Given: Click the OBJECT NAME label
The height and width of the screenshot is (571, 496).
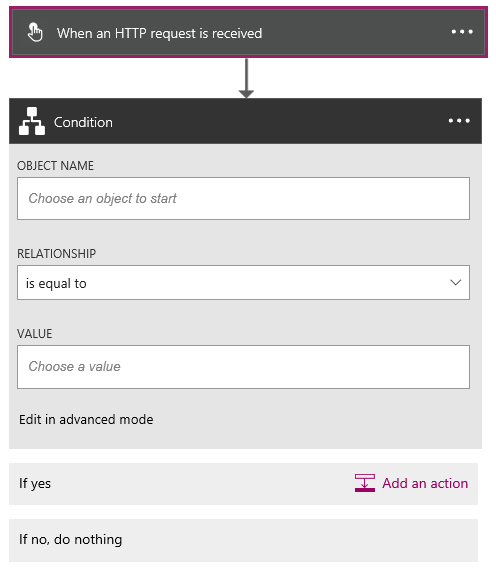Looking at the screenshot, I should click(x=55, y=166).
